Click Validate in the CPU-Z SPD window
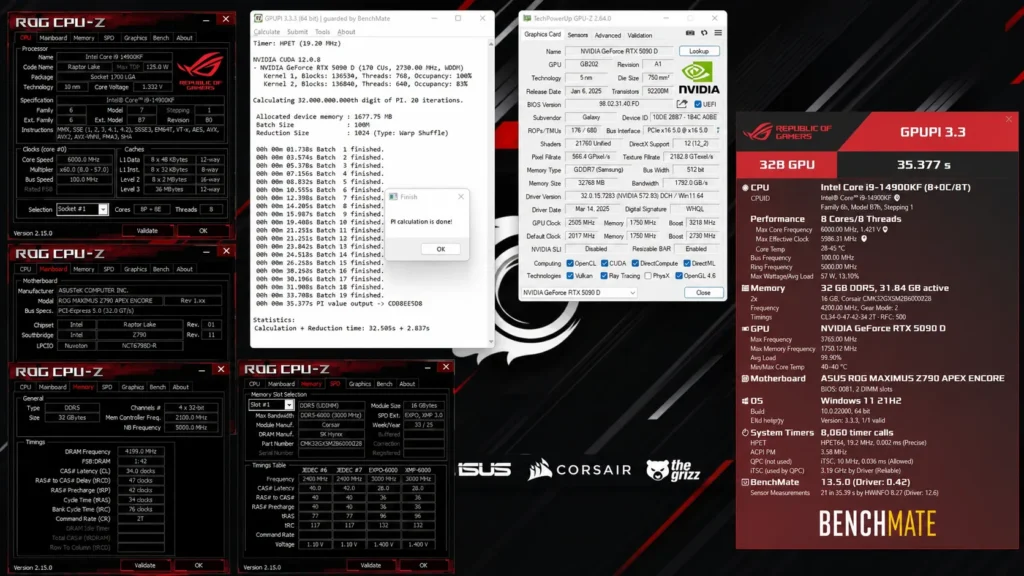1024x576 pixels. 371,566
